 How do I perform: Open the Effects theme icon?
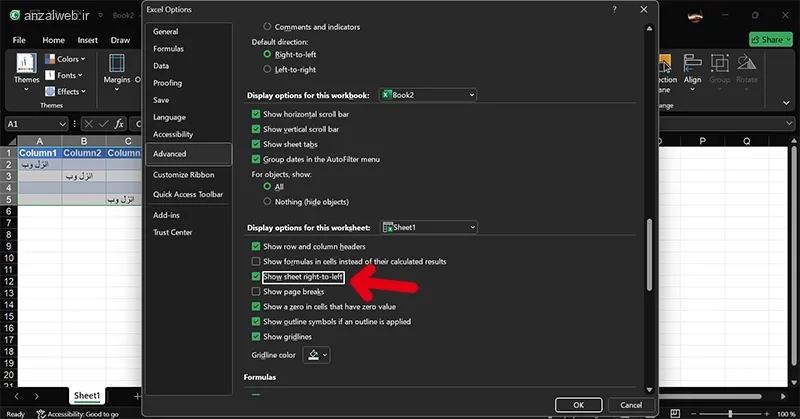pos(50,91)
